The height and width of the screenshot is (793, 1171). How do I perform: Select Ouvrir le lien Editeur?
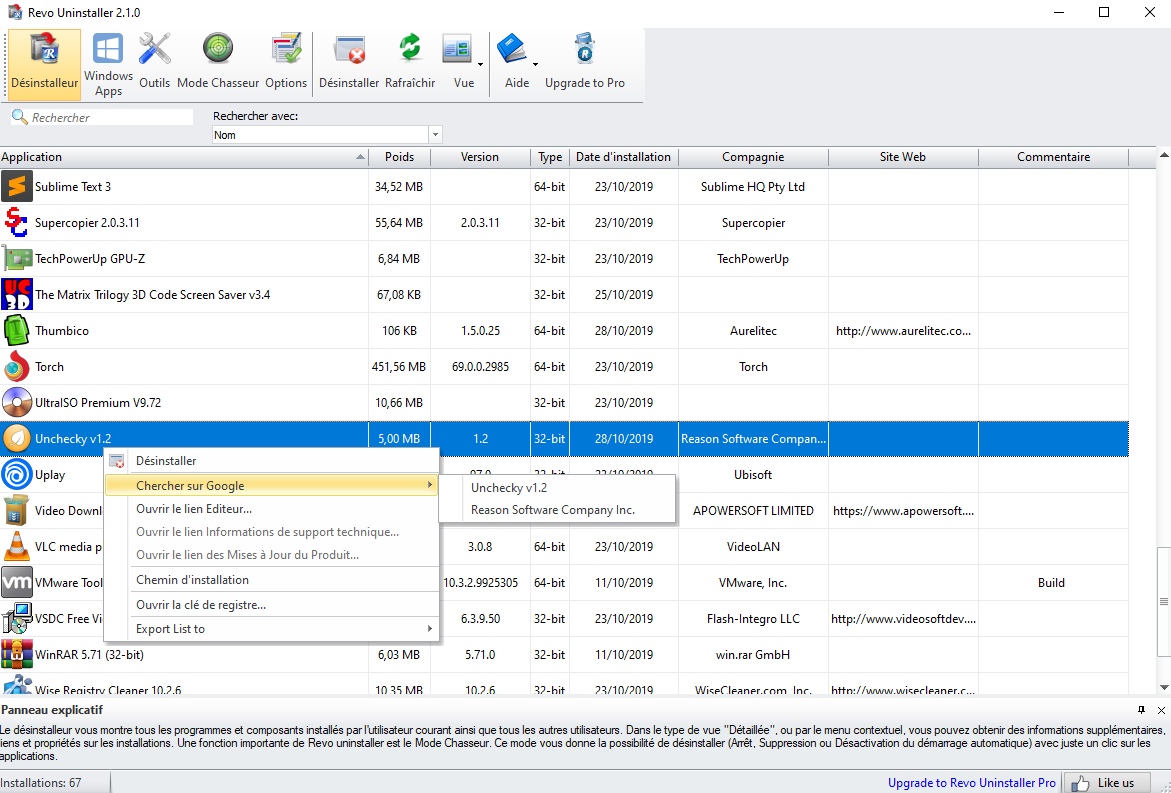(271, 509)
